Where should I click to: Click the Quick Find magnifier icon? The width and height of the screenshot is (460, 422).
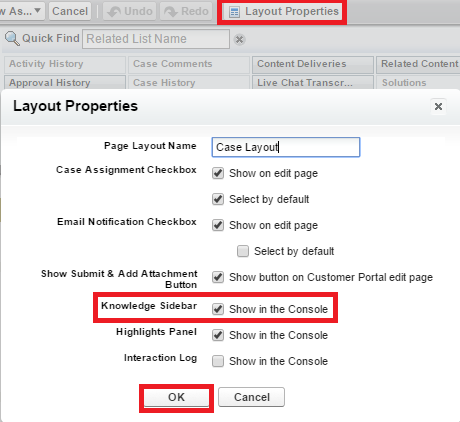pyautogui.click(x=12, y=39)
